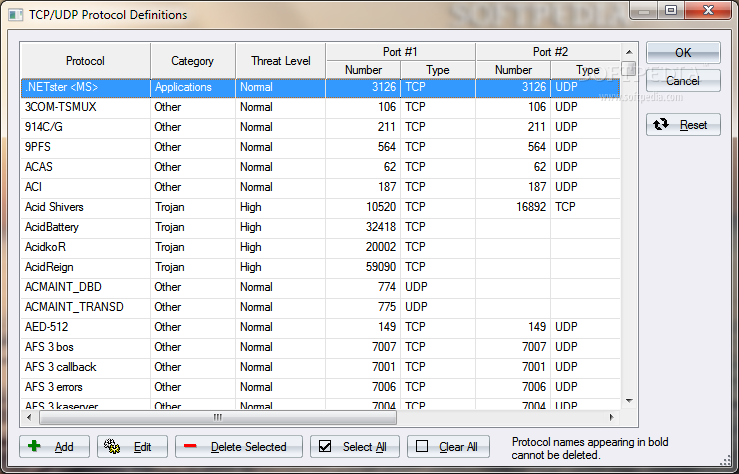739x474 pixels.
Task: Select the AcidBattery trojan row
Action: tap(320, 227)
